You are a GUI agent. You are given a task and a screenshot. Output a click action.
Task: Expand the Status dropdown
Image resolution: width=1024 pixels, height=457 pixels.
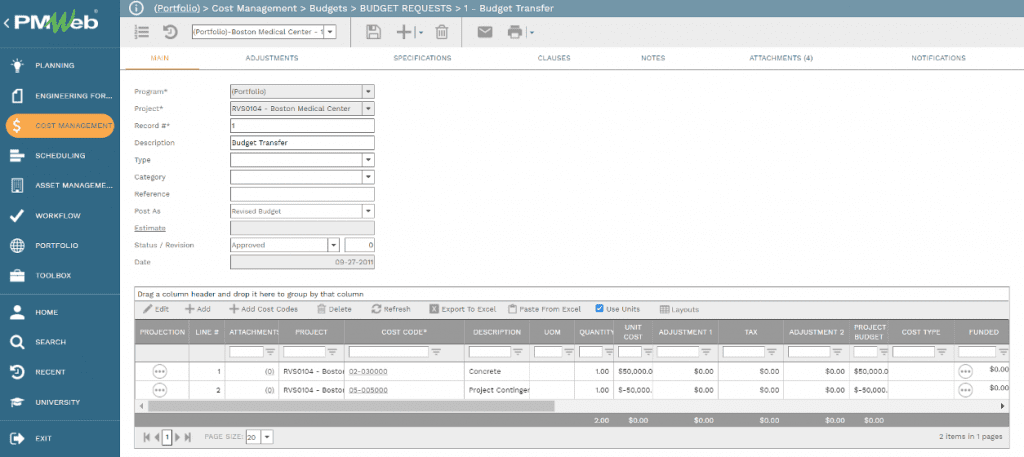[334, 245]
